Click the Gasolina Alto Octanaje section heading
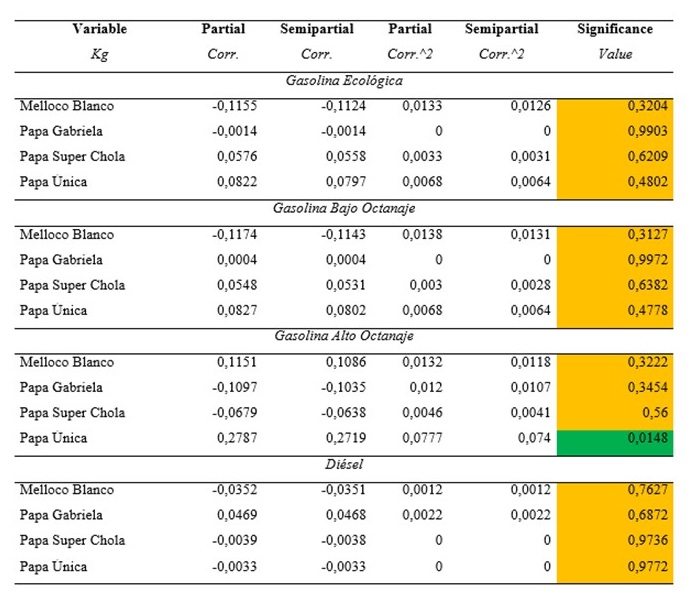This screenshot has width=695, height=605. (343, 336)
